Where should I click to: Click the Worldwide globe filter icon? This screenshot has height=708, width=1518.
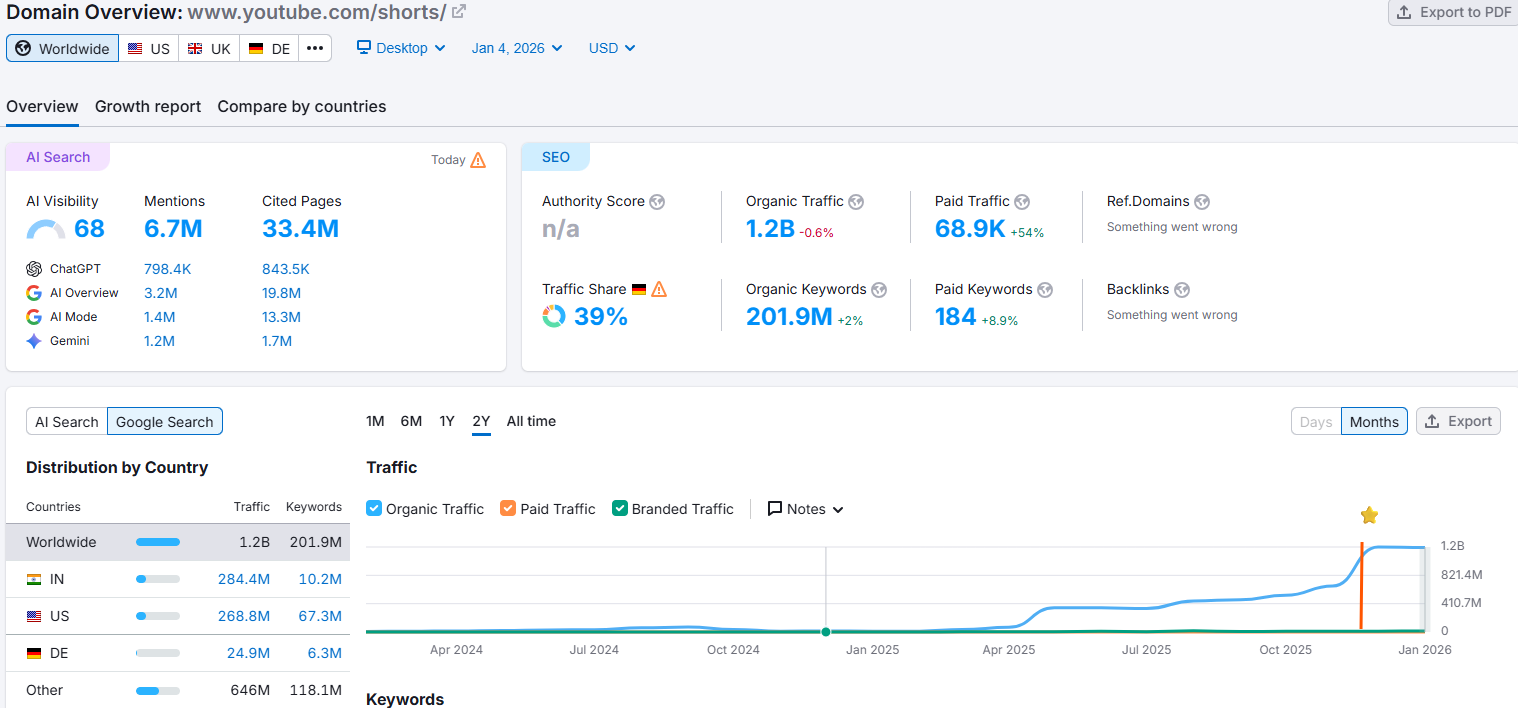click(x=22, y=47)
